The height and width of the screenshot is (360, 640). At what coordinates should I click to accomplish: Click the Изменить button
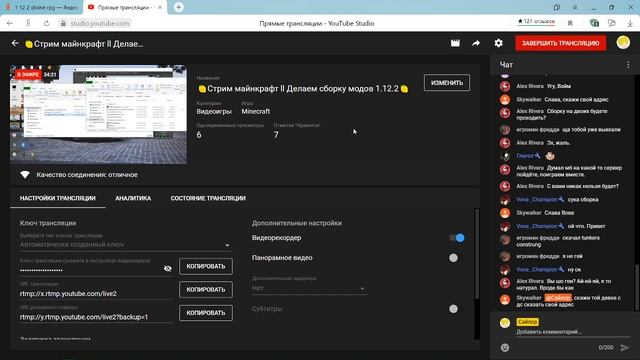pyautogui.click(x=447, y=83)
